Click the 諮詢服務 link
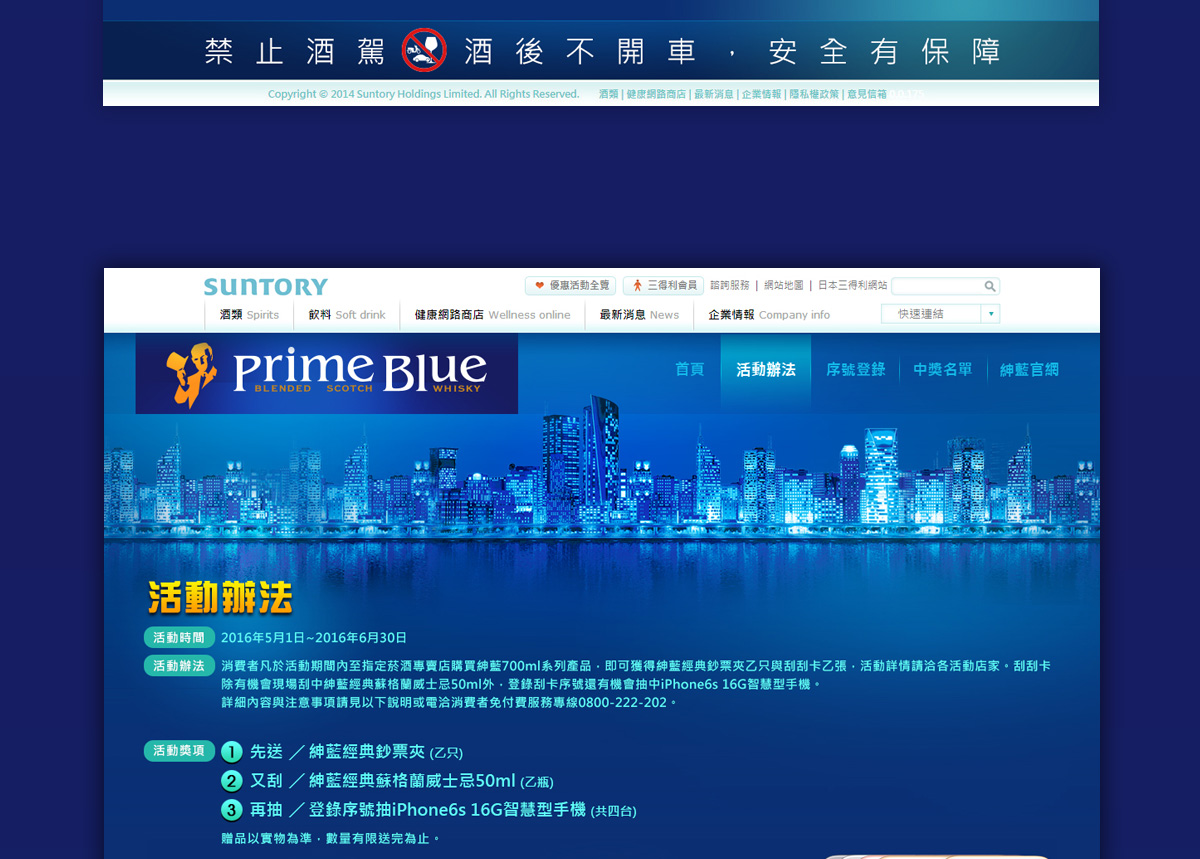1200x859 pixels. (x=730, y=285)
